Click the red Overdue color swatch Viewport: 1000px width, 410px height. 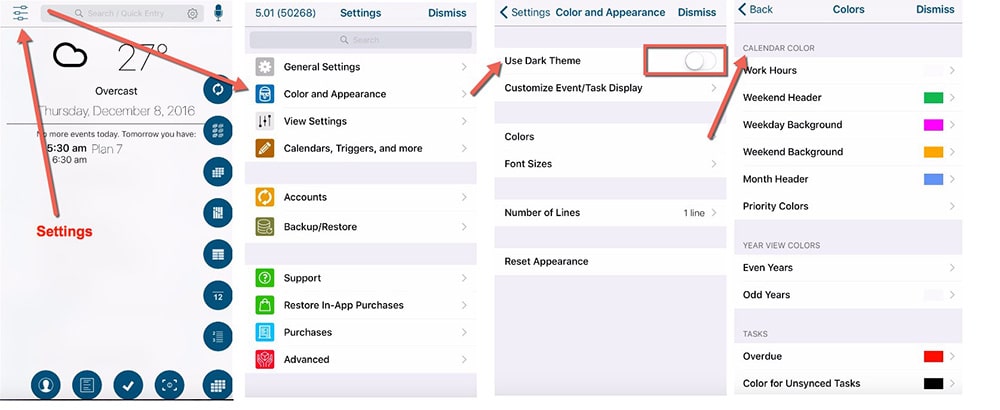point(933,357)
